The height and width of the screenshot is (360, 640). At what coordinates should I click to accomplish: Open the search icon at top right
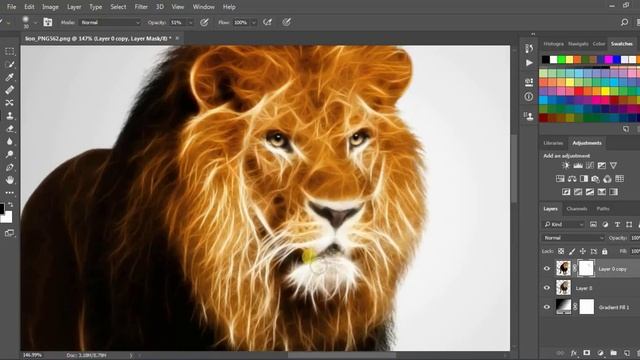tap(624, 22)
